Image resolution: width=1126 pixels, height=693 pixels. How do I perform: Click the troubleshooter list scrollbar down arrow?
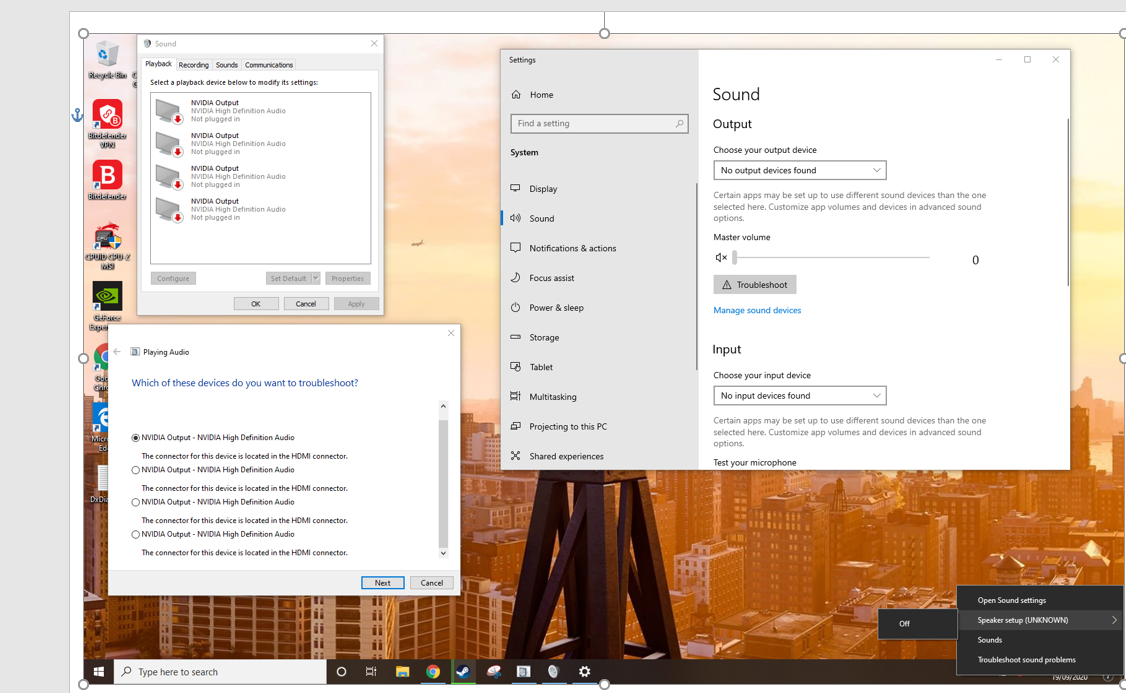pos(443,553)
